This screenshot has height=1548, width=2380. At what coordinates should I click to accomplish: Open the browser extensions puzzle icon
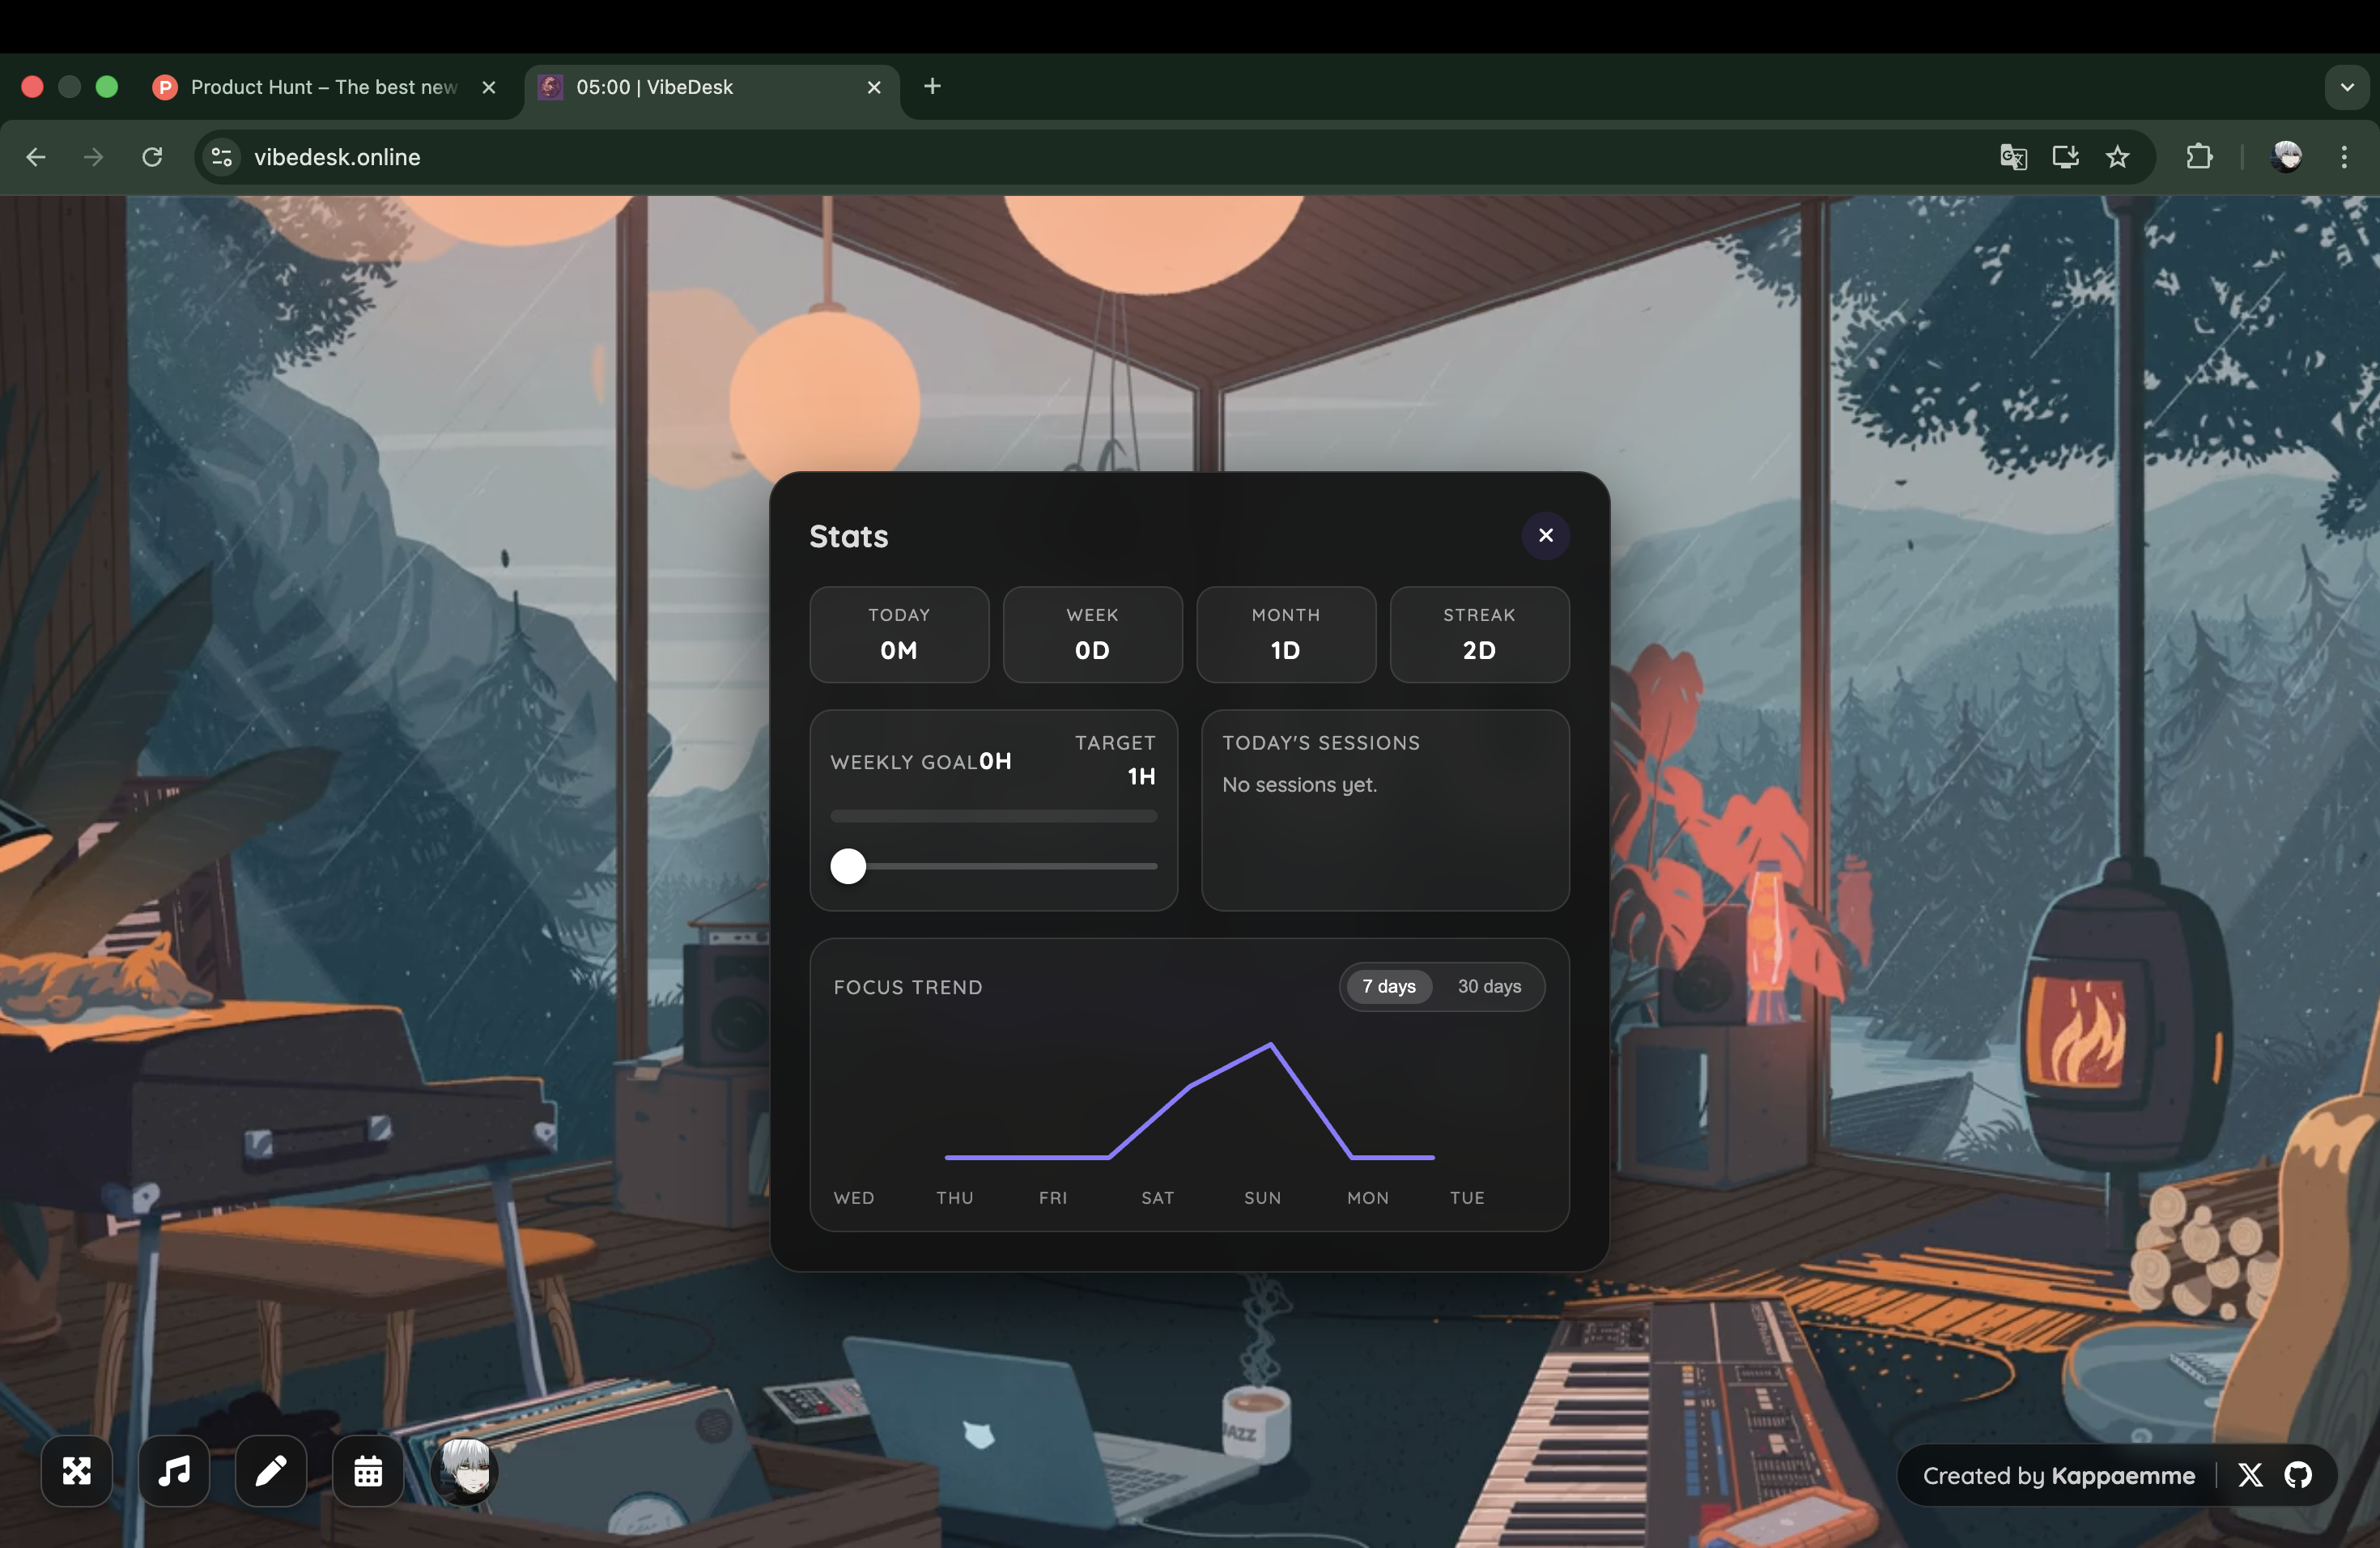point(2199,157)
